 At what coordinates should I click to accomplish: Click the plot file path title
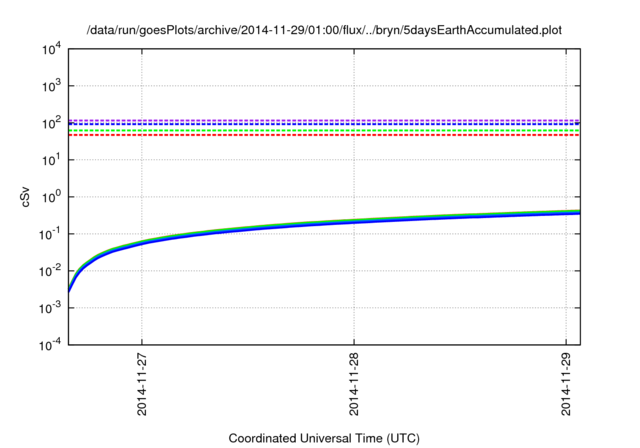[324, 30]
